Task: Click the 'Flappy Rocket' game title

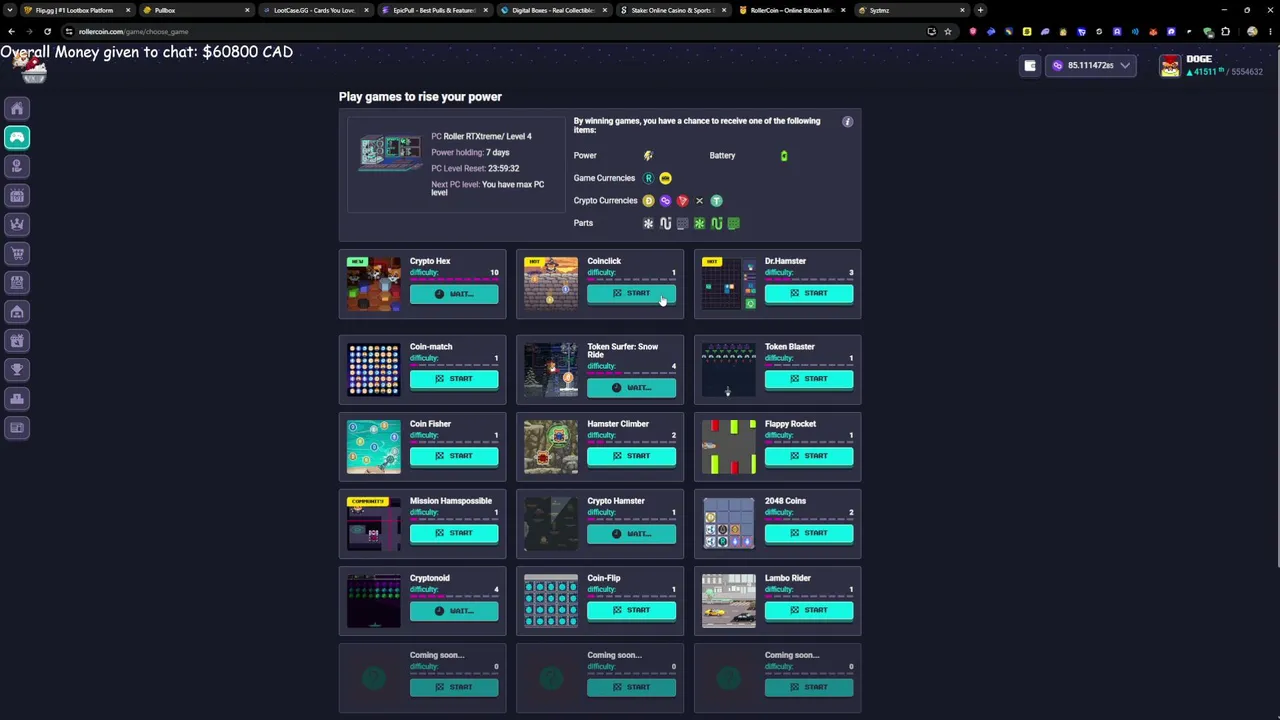Action: coord(790,424)
